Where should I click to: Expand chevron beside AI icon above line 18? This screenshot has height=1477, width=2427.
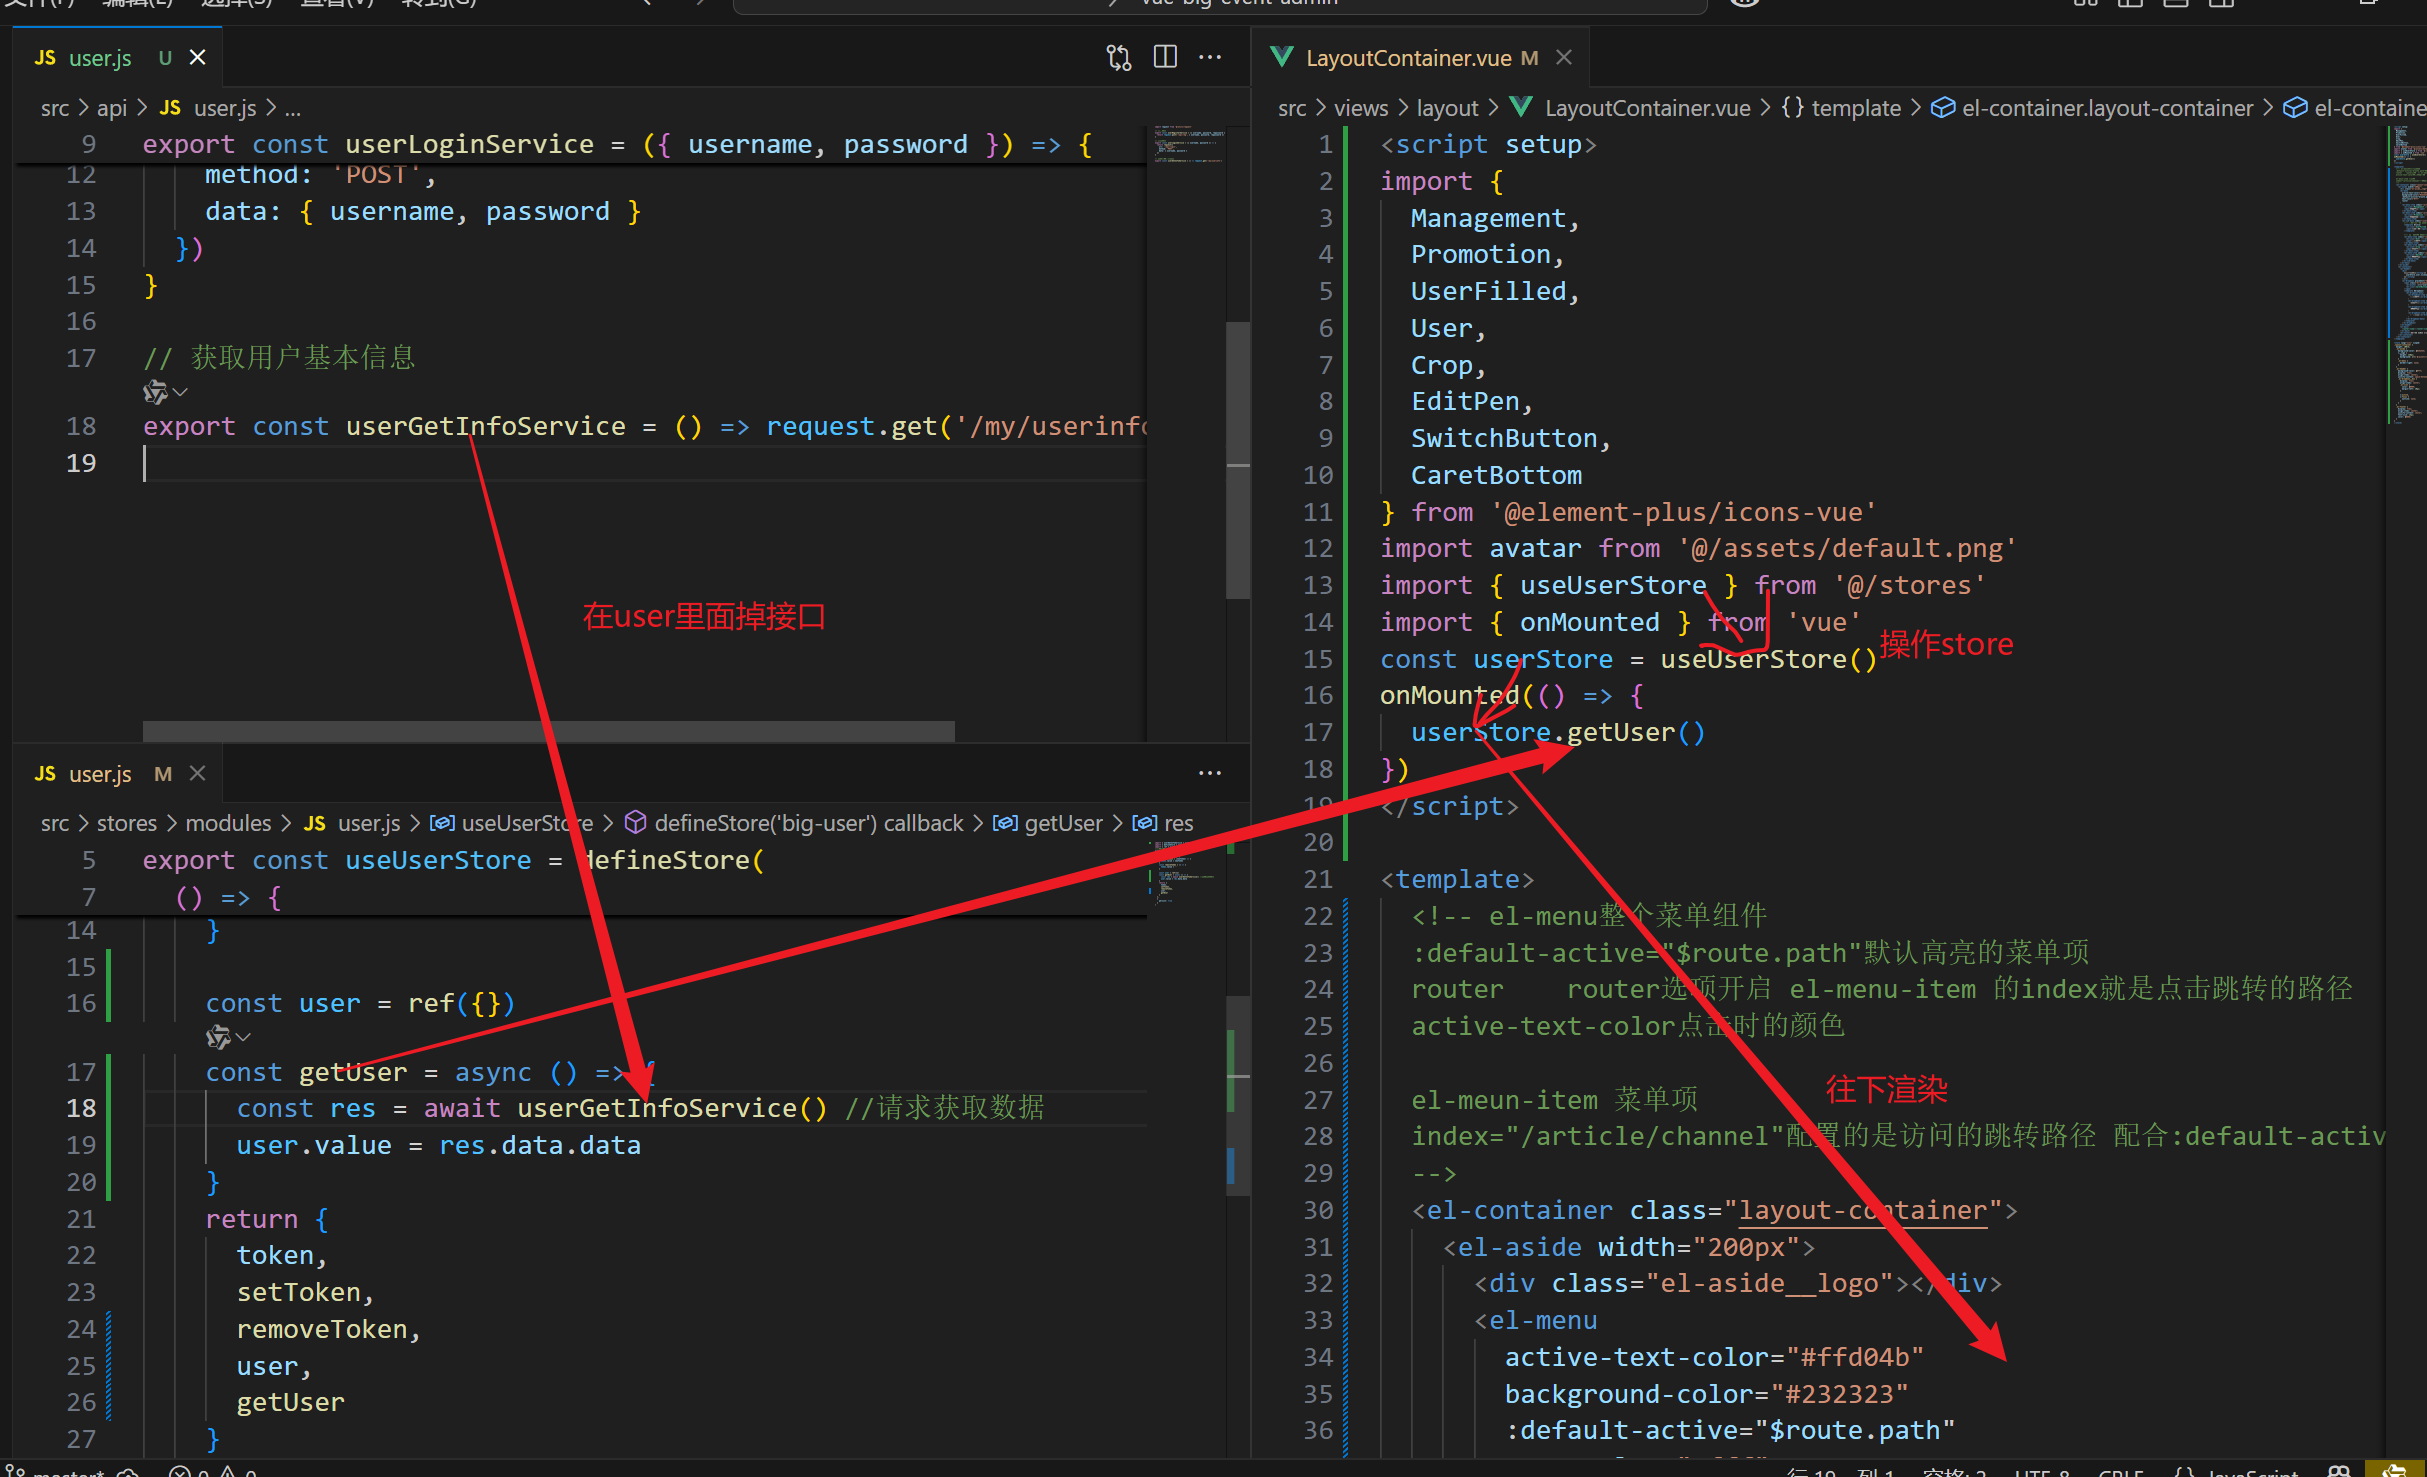click(x=181, y=392)
